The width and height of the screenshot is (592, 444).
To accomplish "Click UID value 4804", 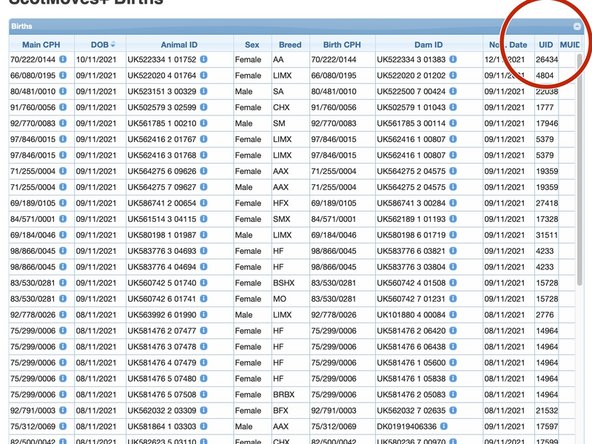I will coord(544,75).
